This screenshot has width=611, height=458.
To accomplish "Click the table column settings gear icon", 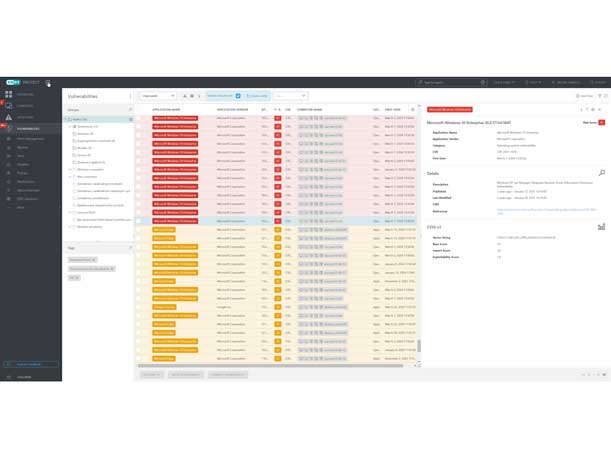I will coord(413,109).
